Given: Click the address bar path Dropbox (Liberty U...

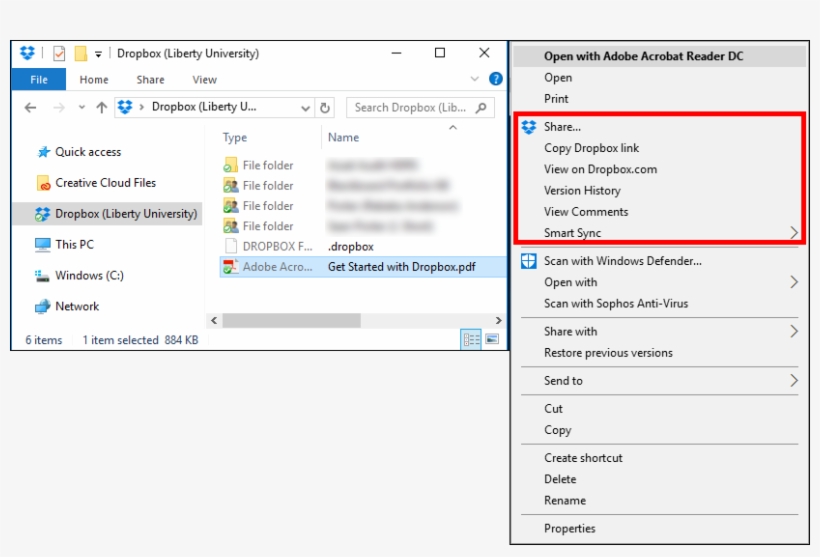Looking at the screenshot, I should pyautogui.click(x=204, y=107).
